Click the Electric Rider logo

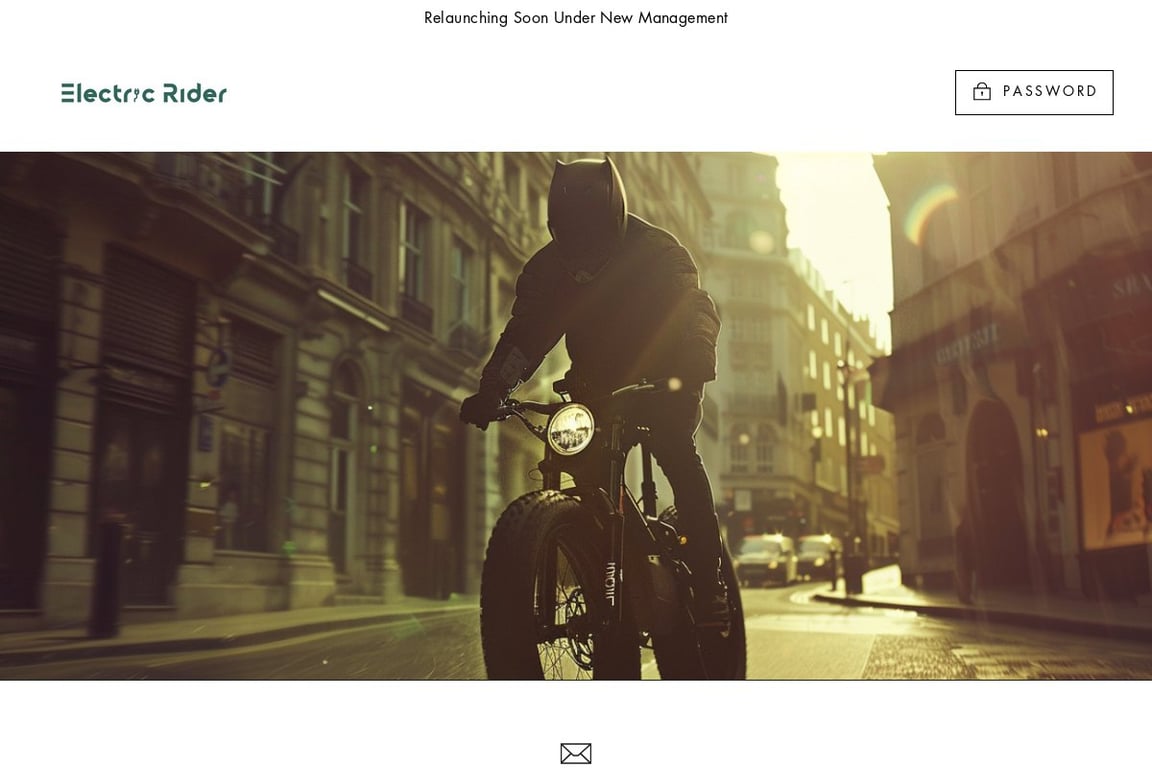point(144,93)
